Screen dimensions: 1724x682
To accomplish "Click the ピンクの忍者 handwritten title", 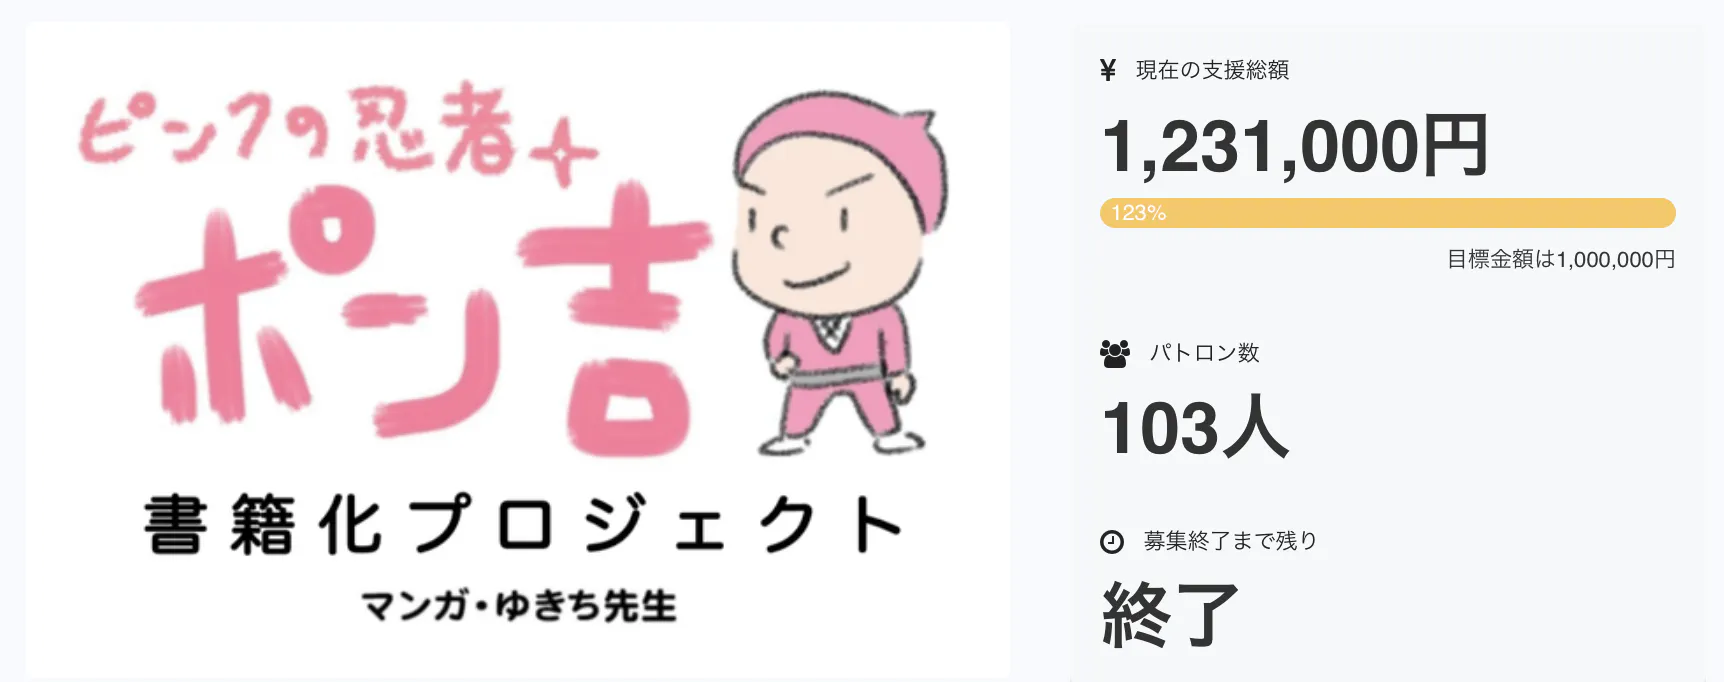I will (300, 130).
